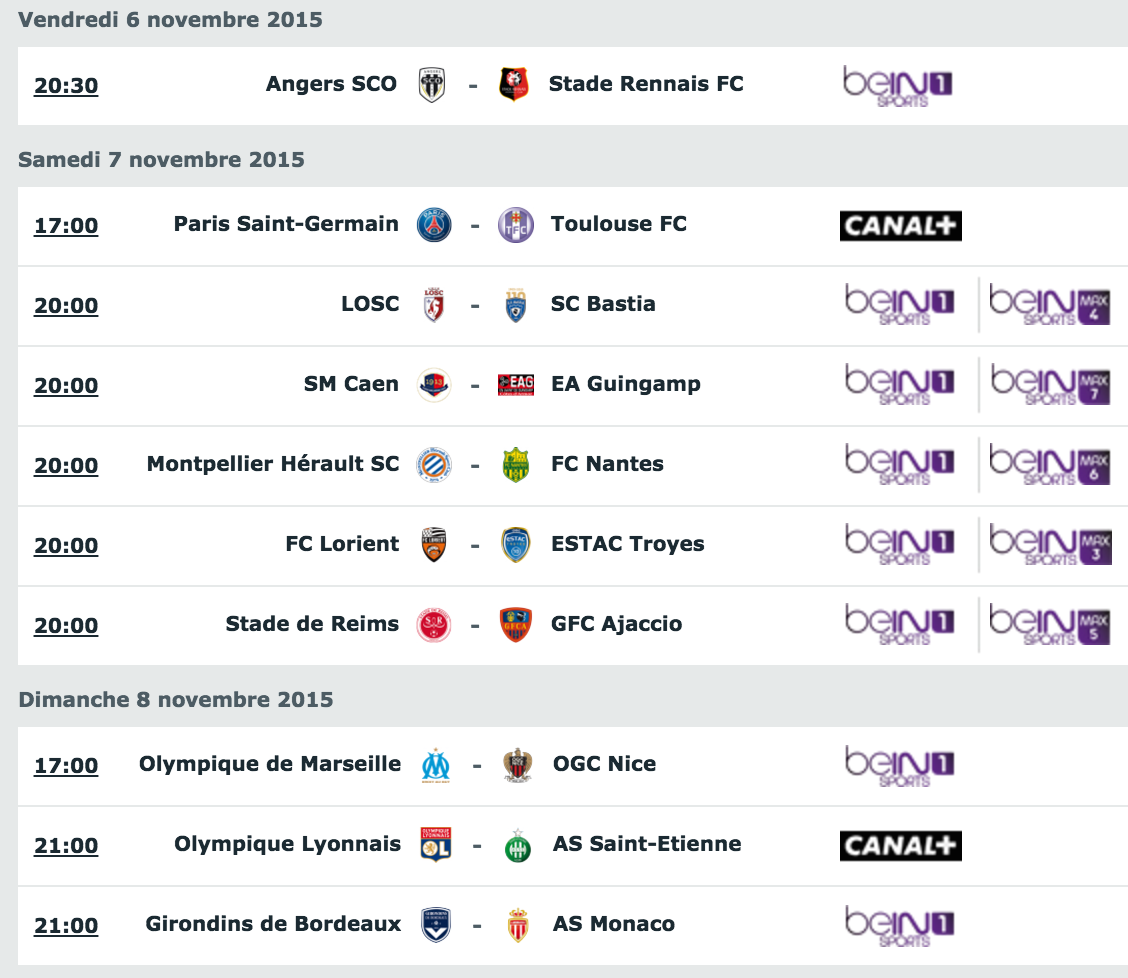Select the Paris Saint-Germain logo
Screen dimensions: 1128x978
pos(434,225)
